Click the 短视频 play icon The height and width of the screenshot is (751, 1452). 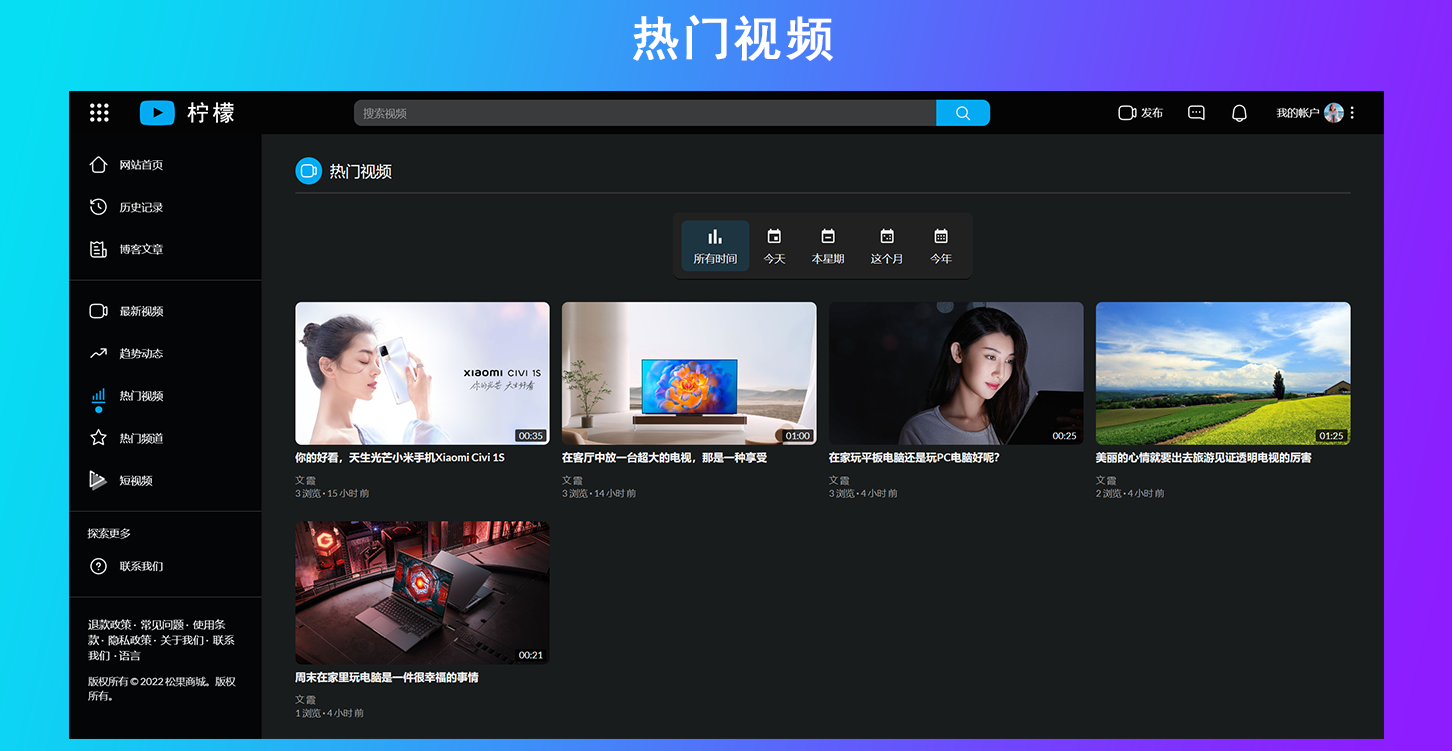click(x=98, y=480)
